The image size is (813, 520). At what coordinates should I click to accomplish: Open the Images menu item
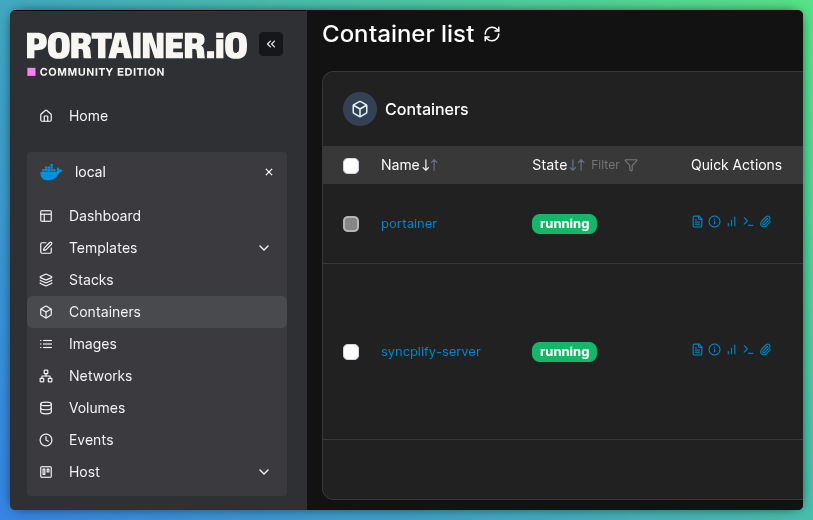[157, 344]
